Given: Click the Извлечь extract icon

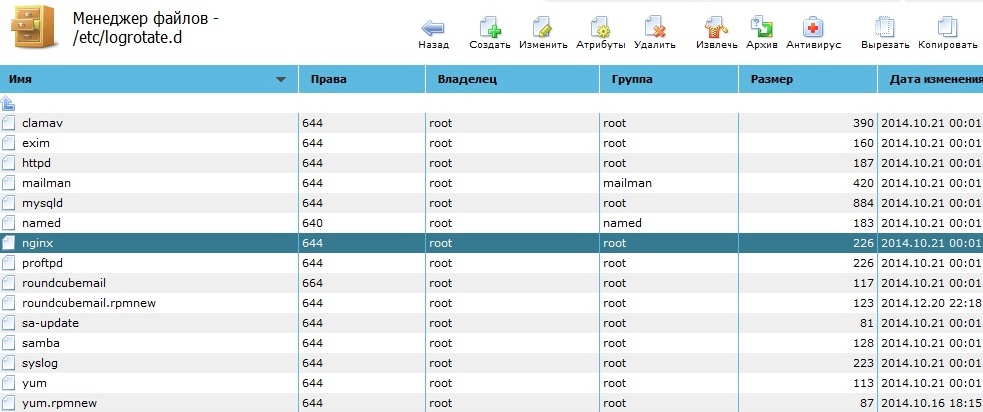Looking at the screenshot, I should click(x=715, y=27).
